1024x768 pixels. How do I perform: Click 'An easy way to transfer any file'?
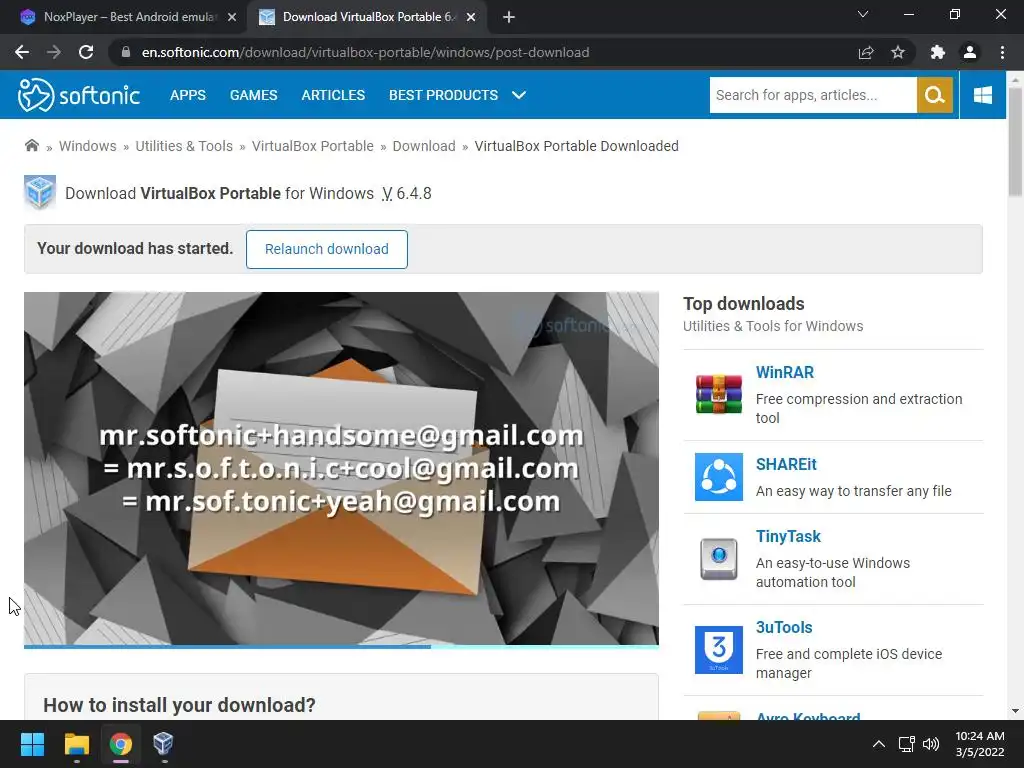854,491
